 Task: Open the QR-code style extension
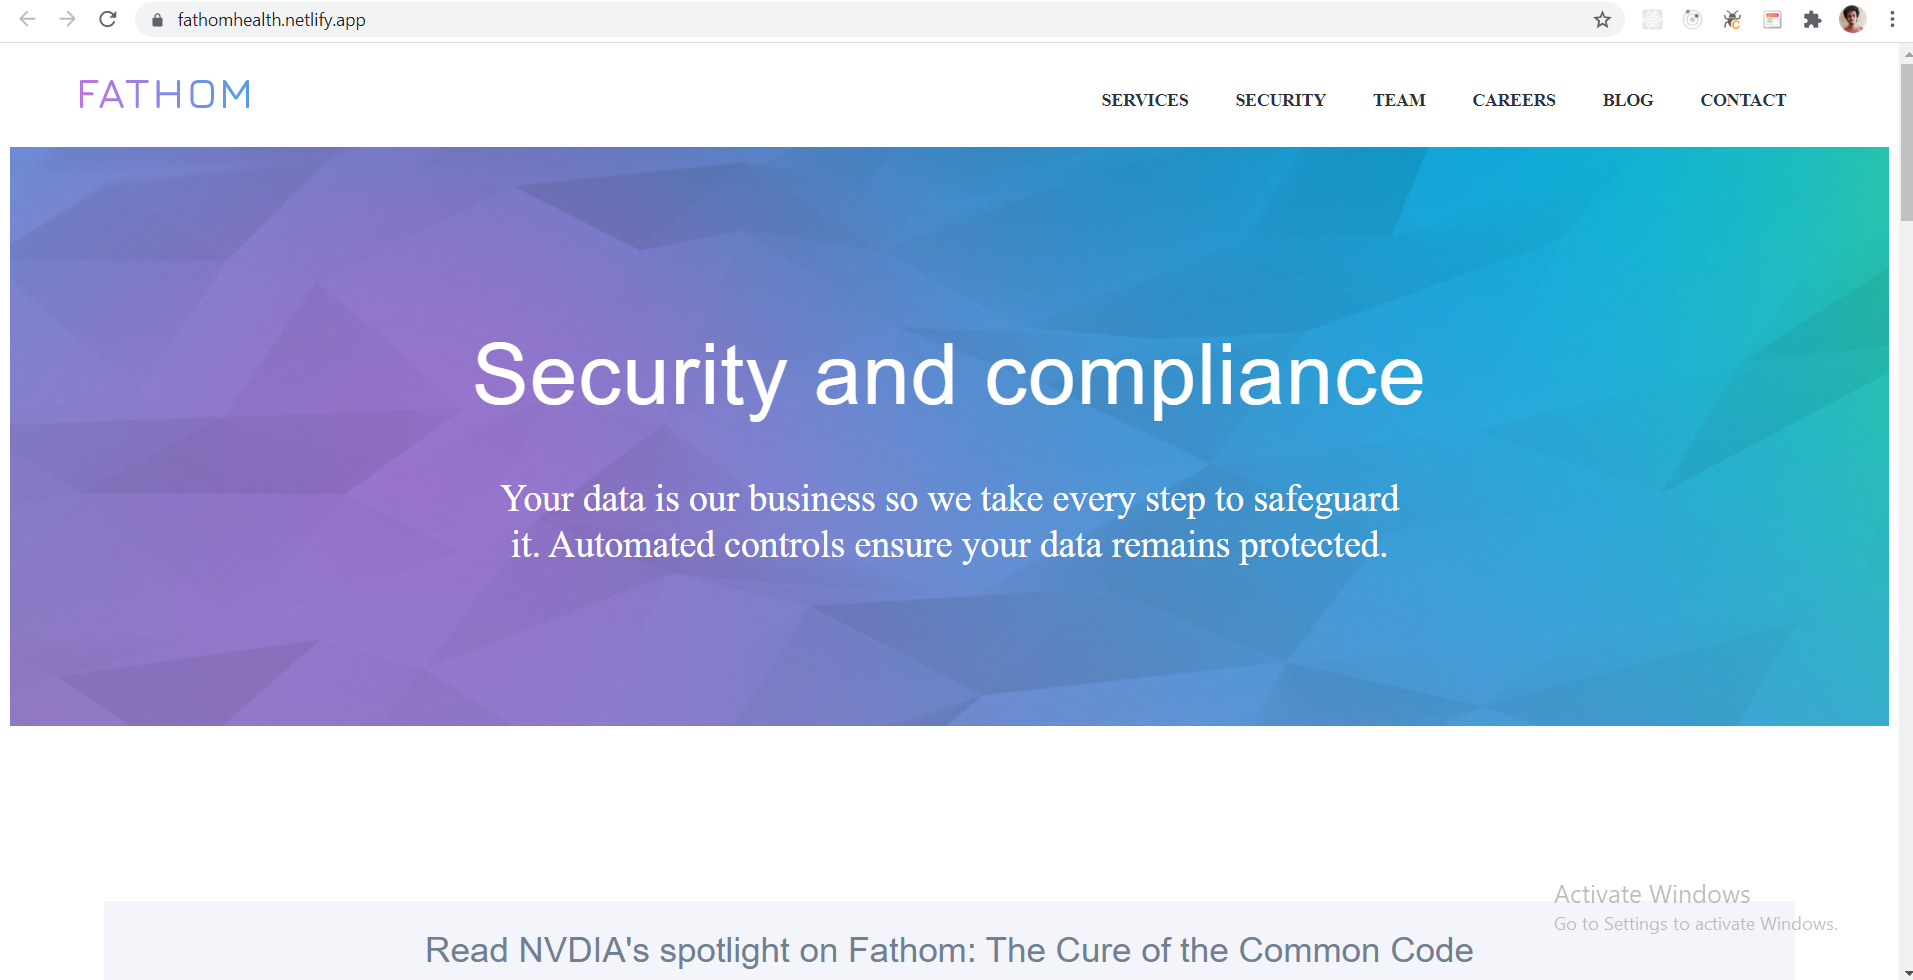[x=1653, y=19]
